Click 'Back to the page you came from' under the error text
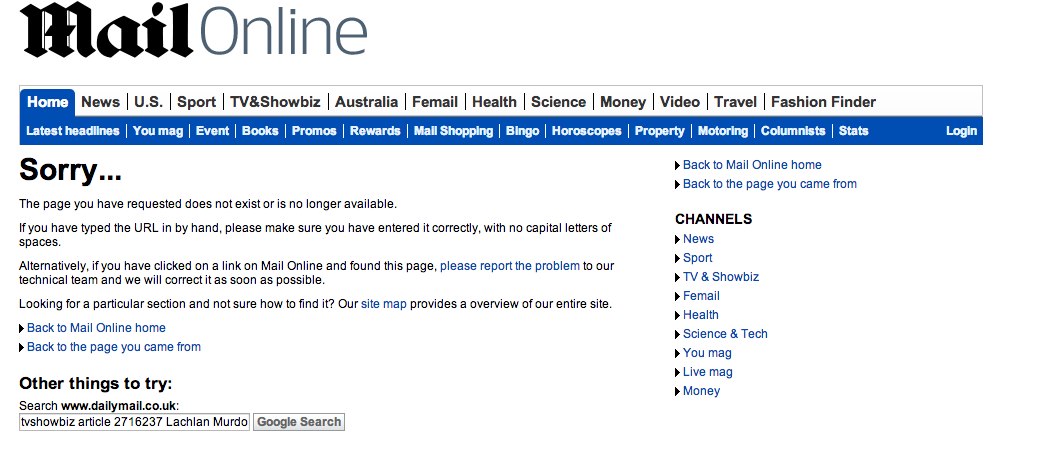This screenshot has height=461, width=1038. click(114, 346)
